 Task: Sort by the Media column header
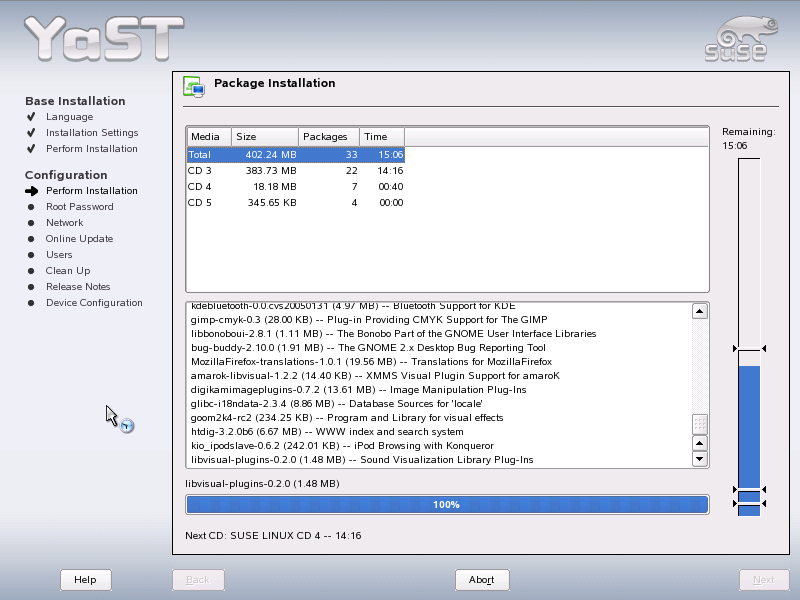tap(209, 137)
